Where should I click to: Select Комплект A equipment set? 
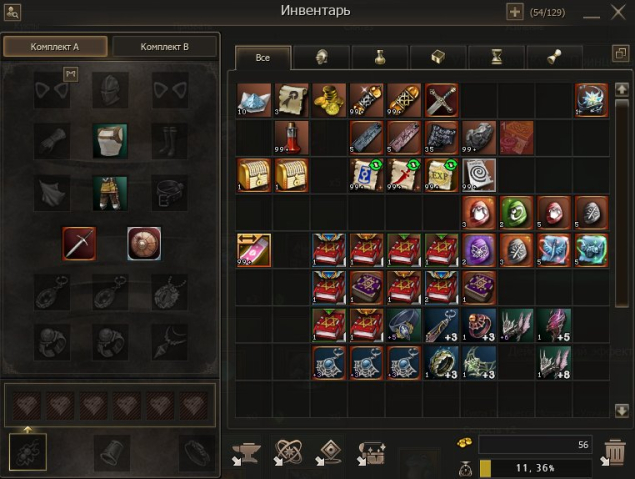pos(55,47)
